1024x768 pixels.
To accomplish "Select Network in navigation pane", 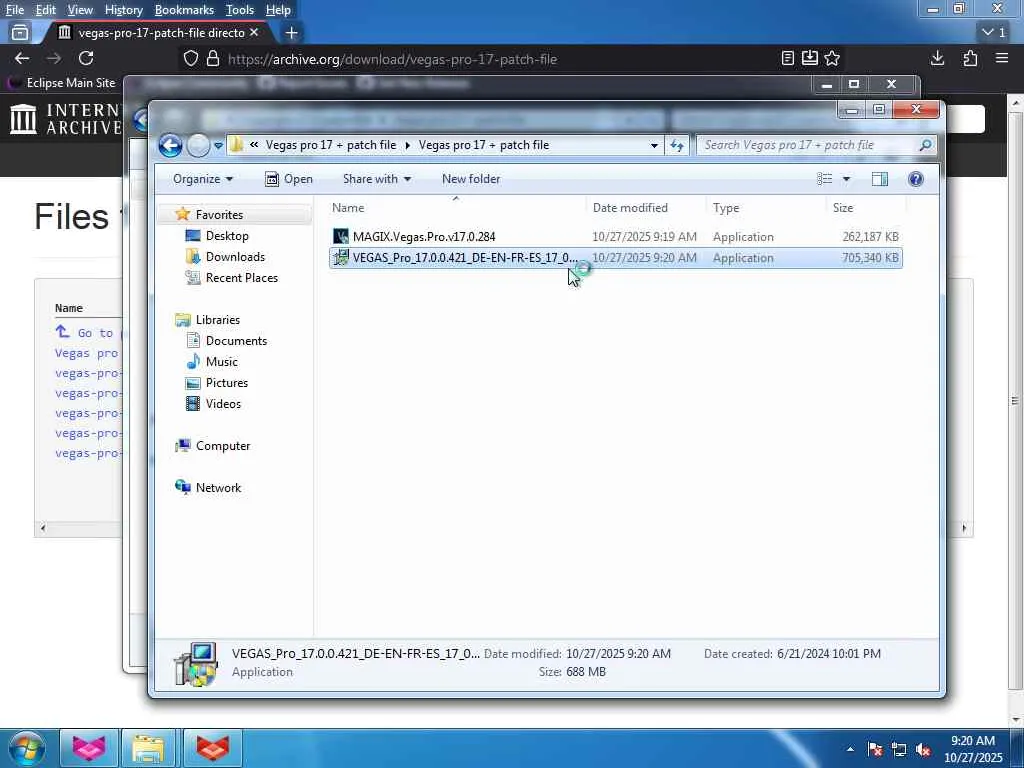I will pos(218,488).
